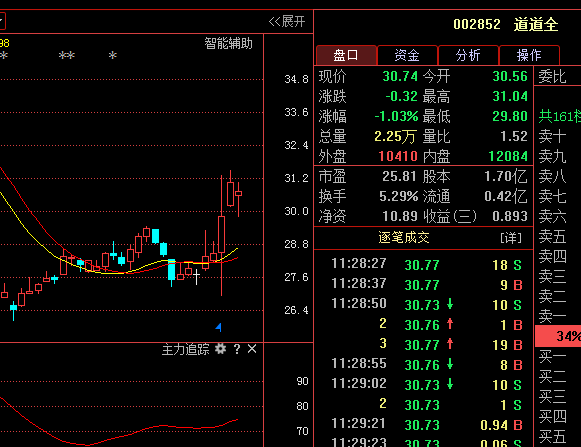Open 主力追踪 settings gear icon
This screenshot has width=581, height=447.
tap(220, 349)
